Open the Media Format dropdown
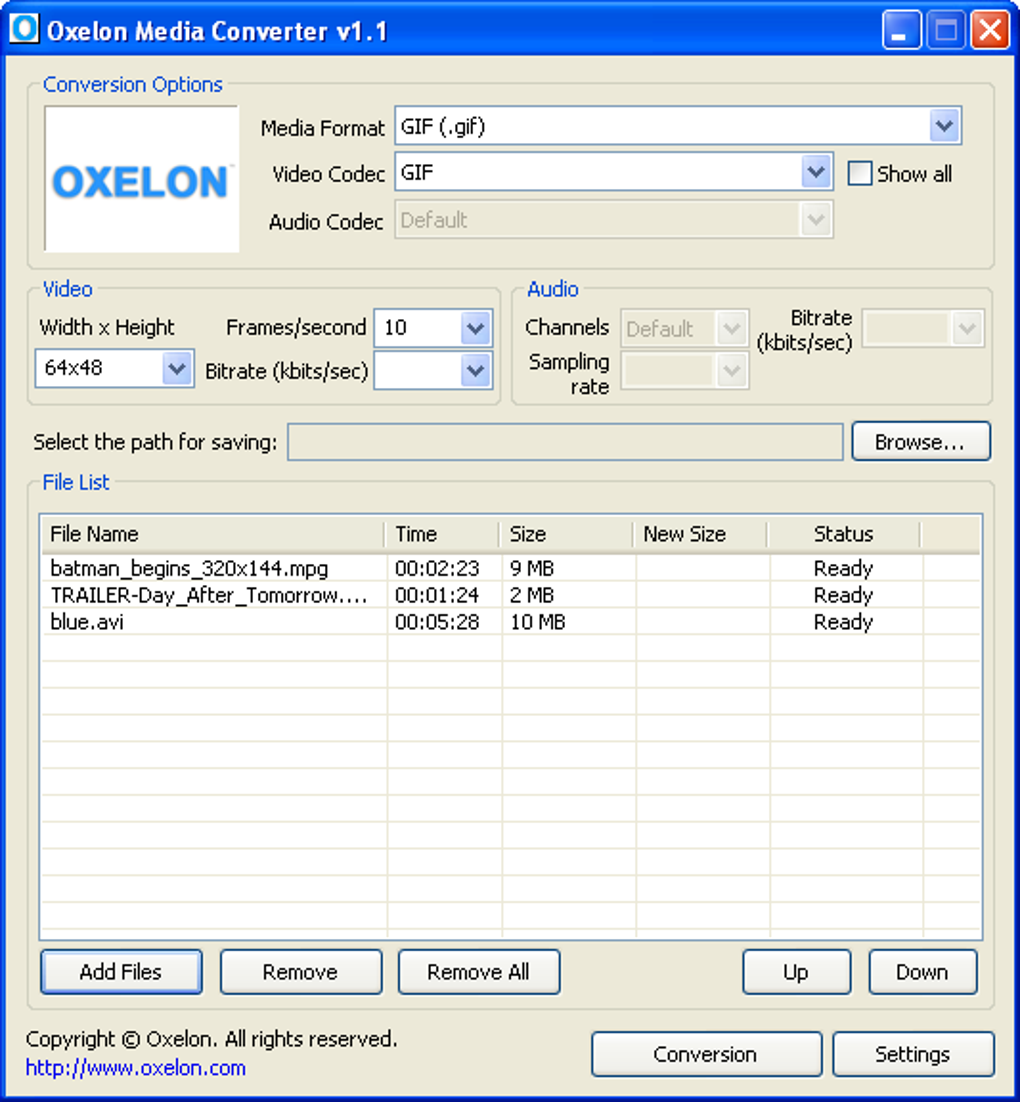 [x=944, y=127]
